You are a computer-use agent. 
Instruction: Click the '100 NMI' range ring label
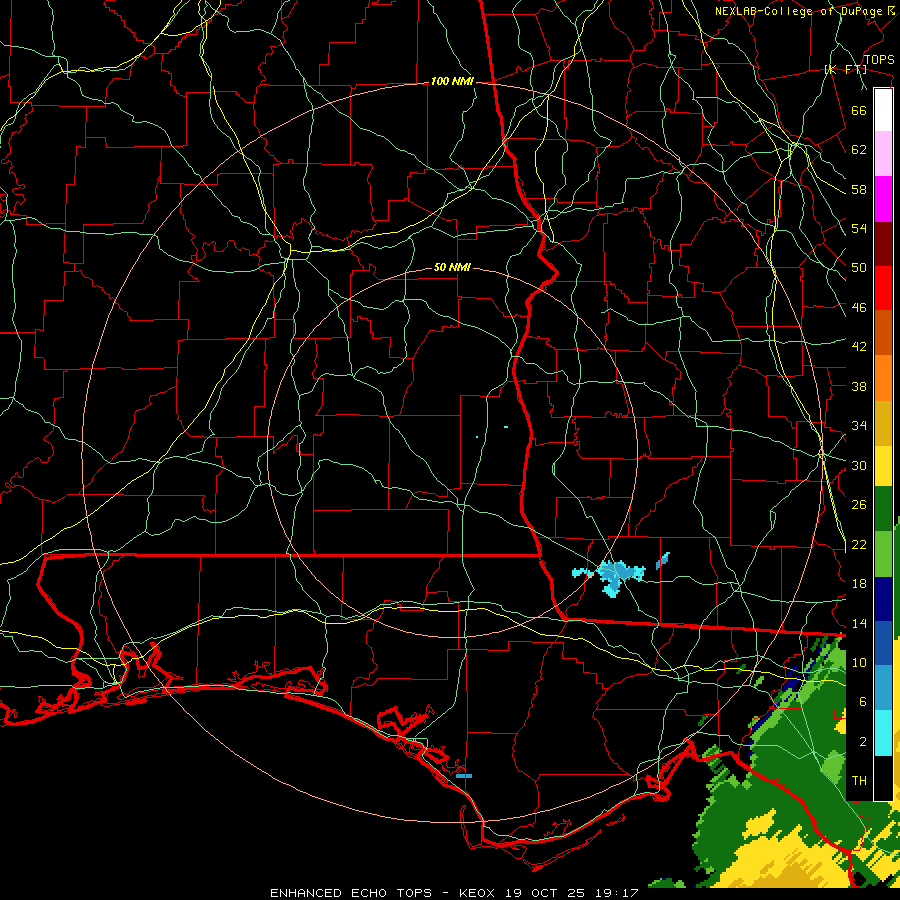tap(452, 82)
